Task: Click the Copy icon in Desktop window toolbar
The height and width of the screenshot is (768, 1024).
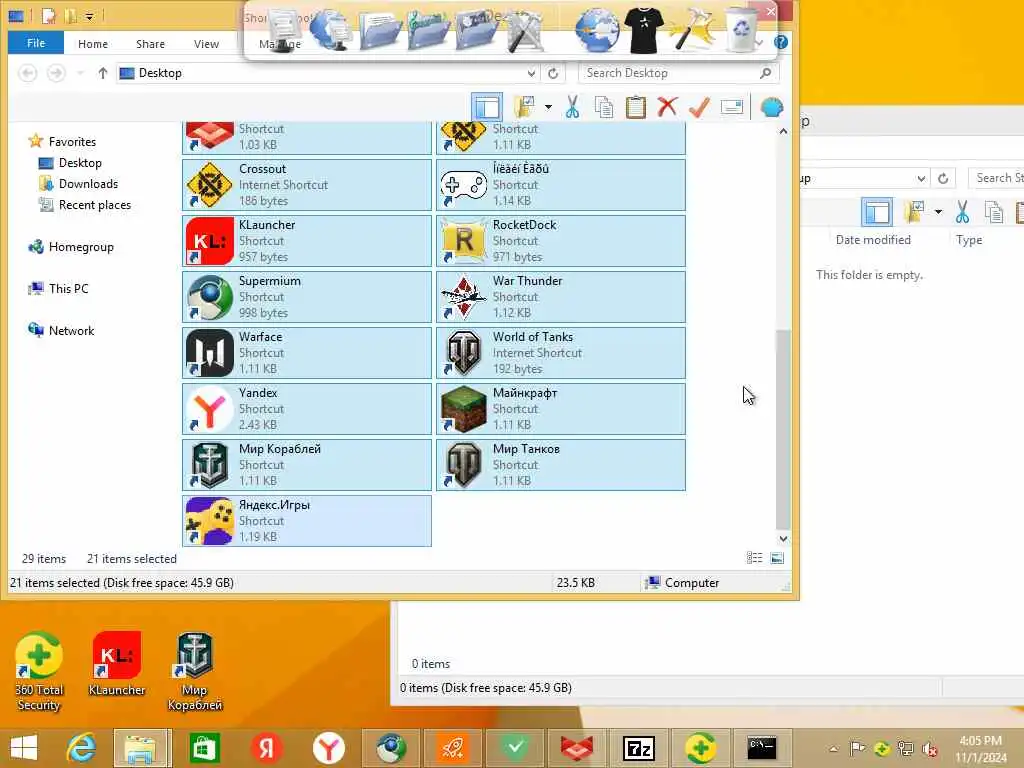Action: pyautogui.click(x=604, y=107)
